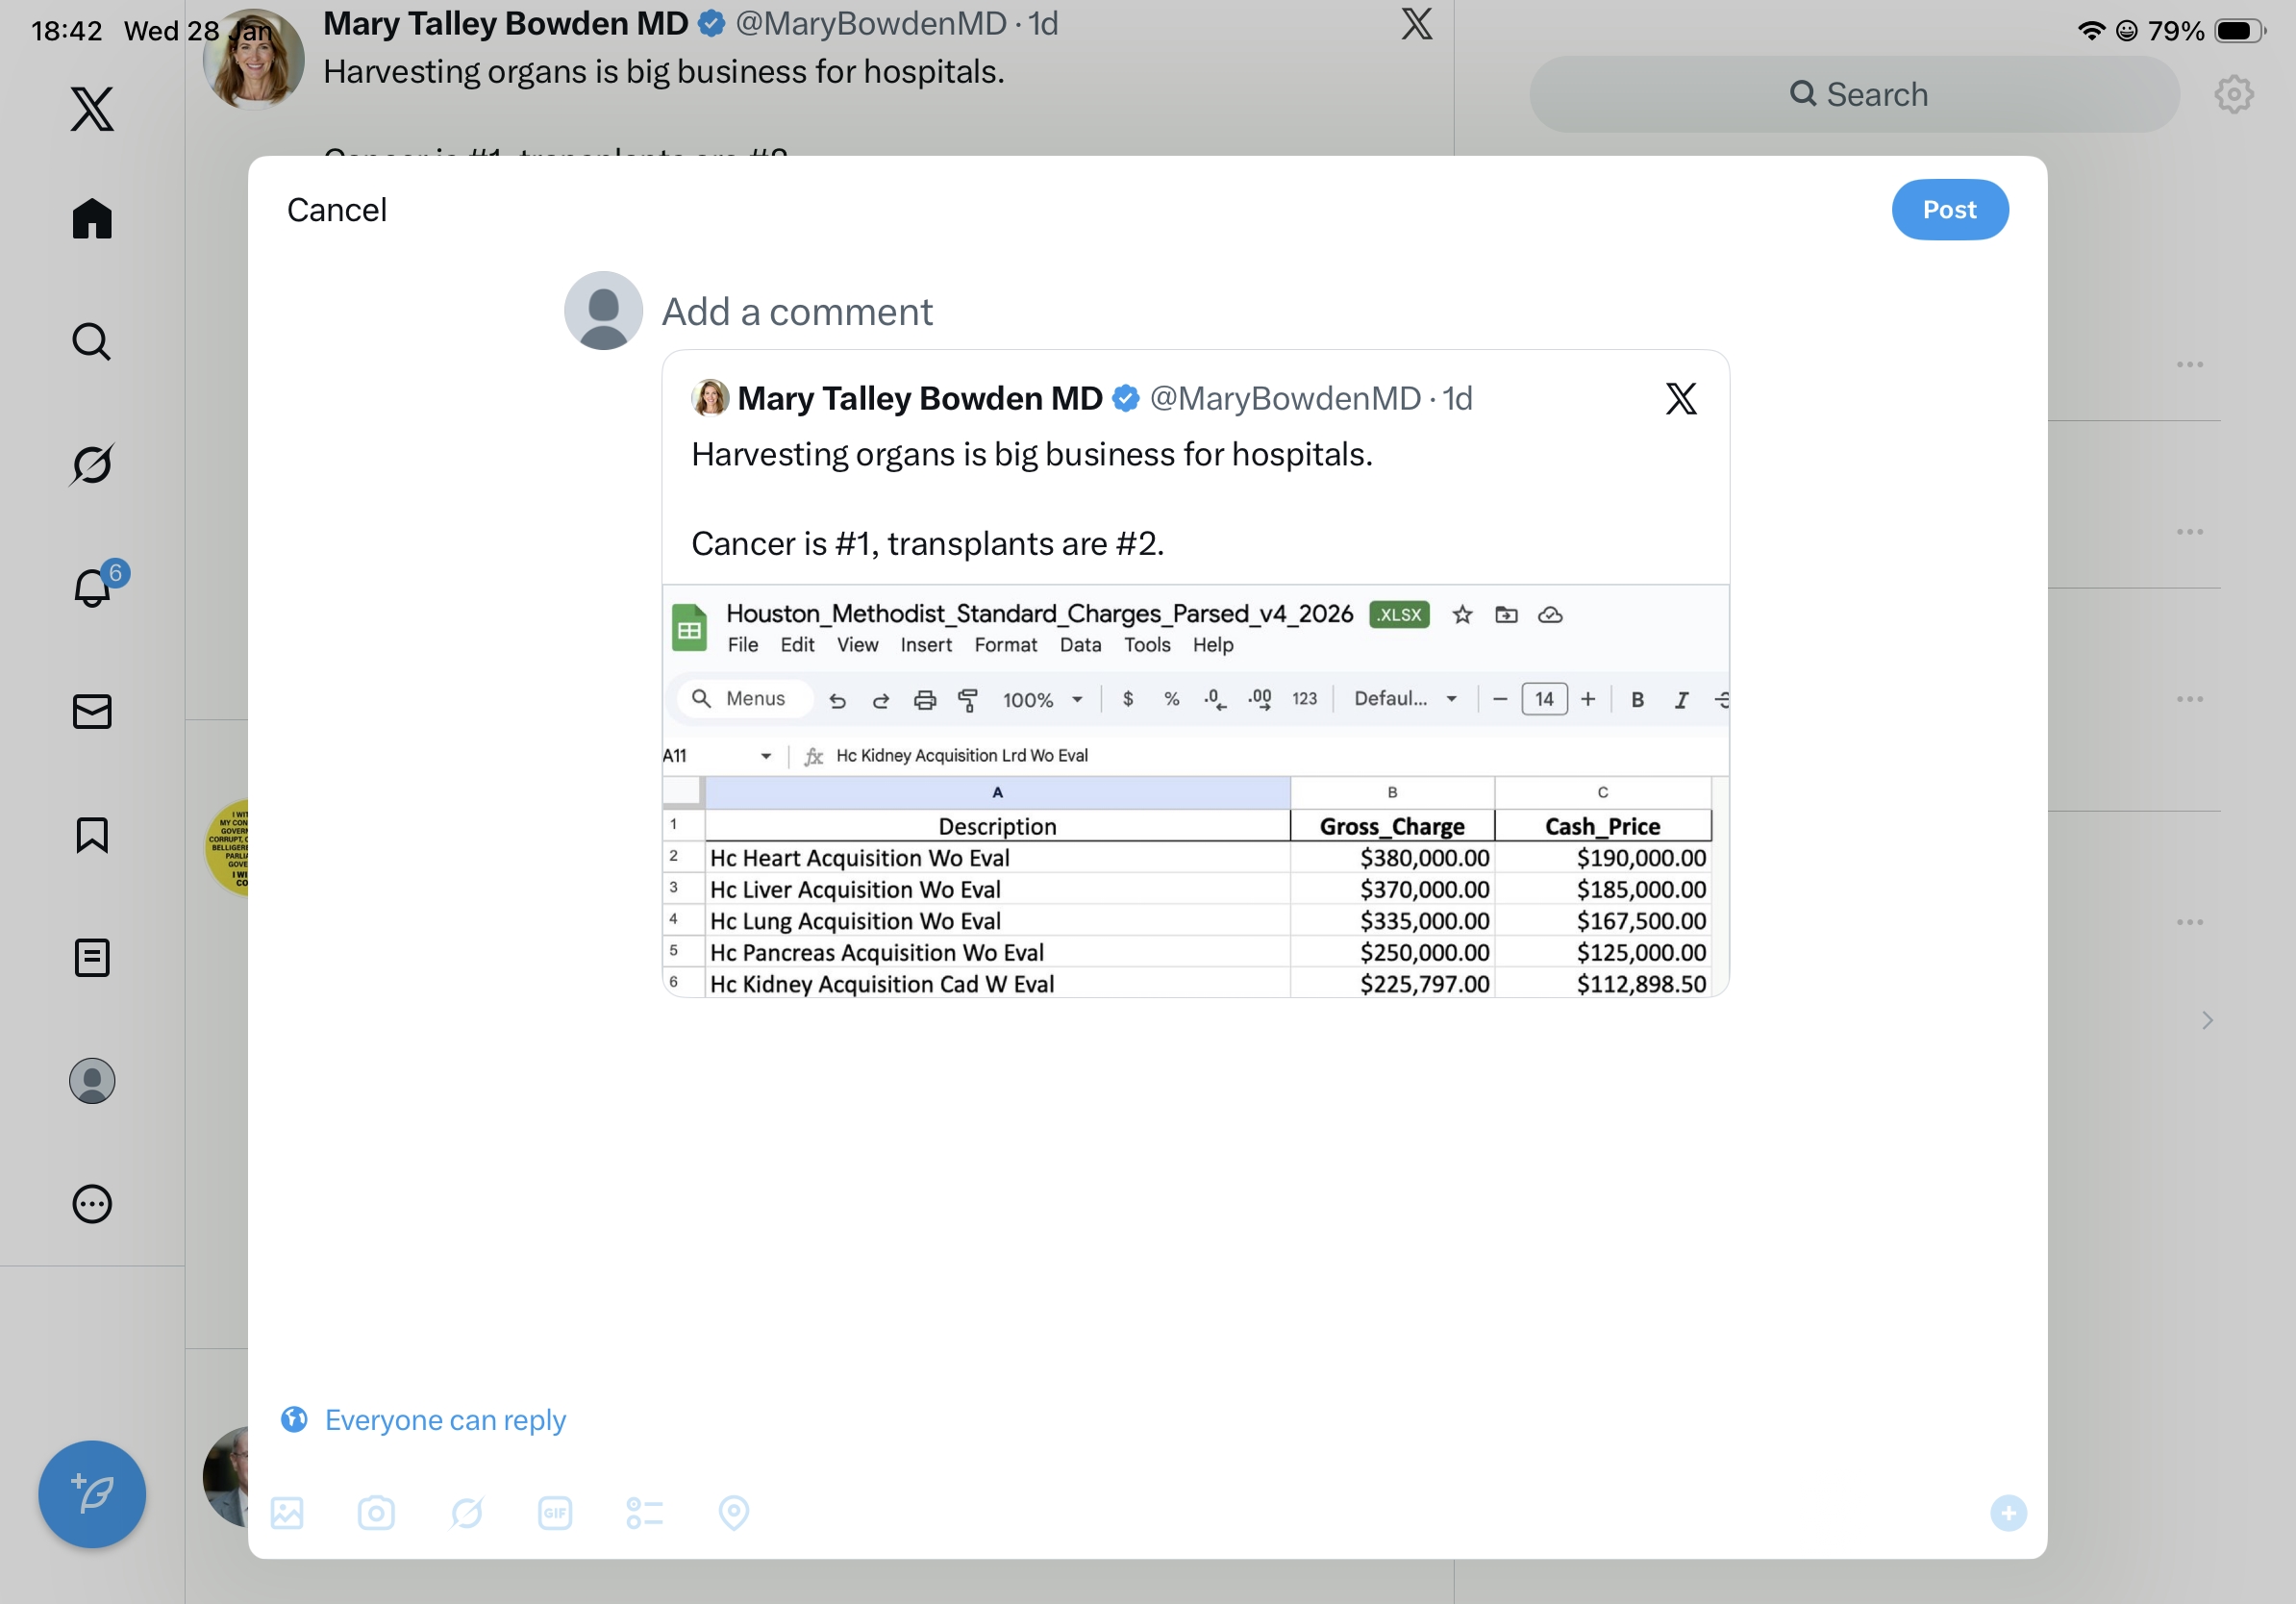Image resolution: width=2296 pixels, height=1604 pixels.
Task: Open Notifications bell with 6 badge
Action: coord(92,588)
